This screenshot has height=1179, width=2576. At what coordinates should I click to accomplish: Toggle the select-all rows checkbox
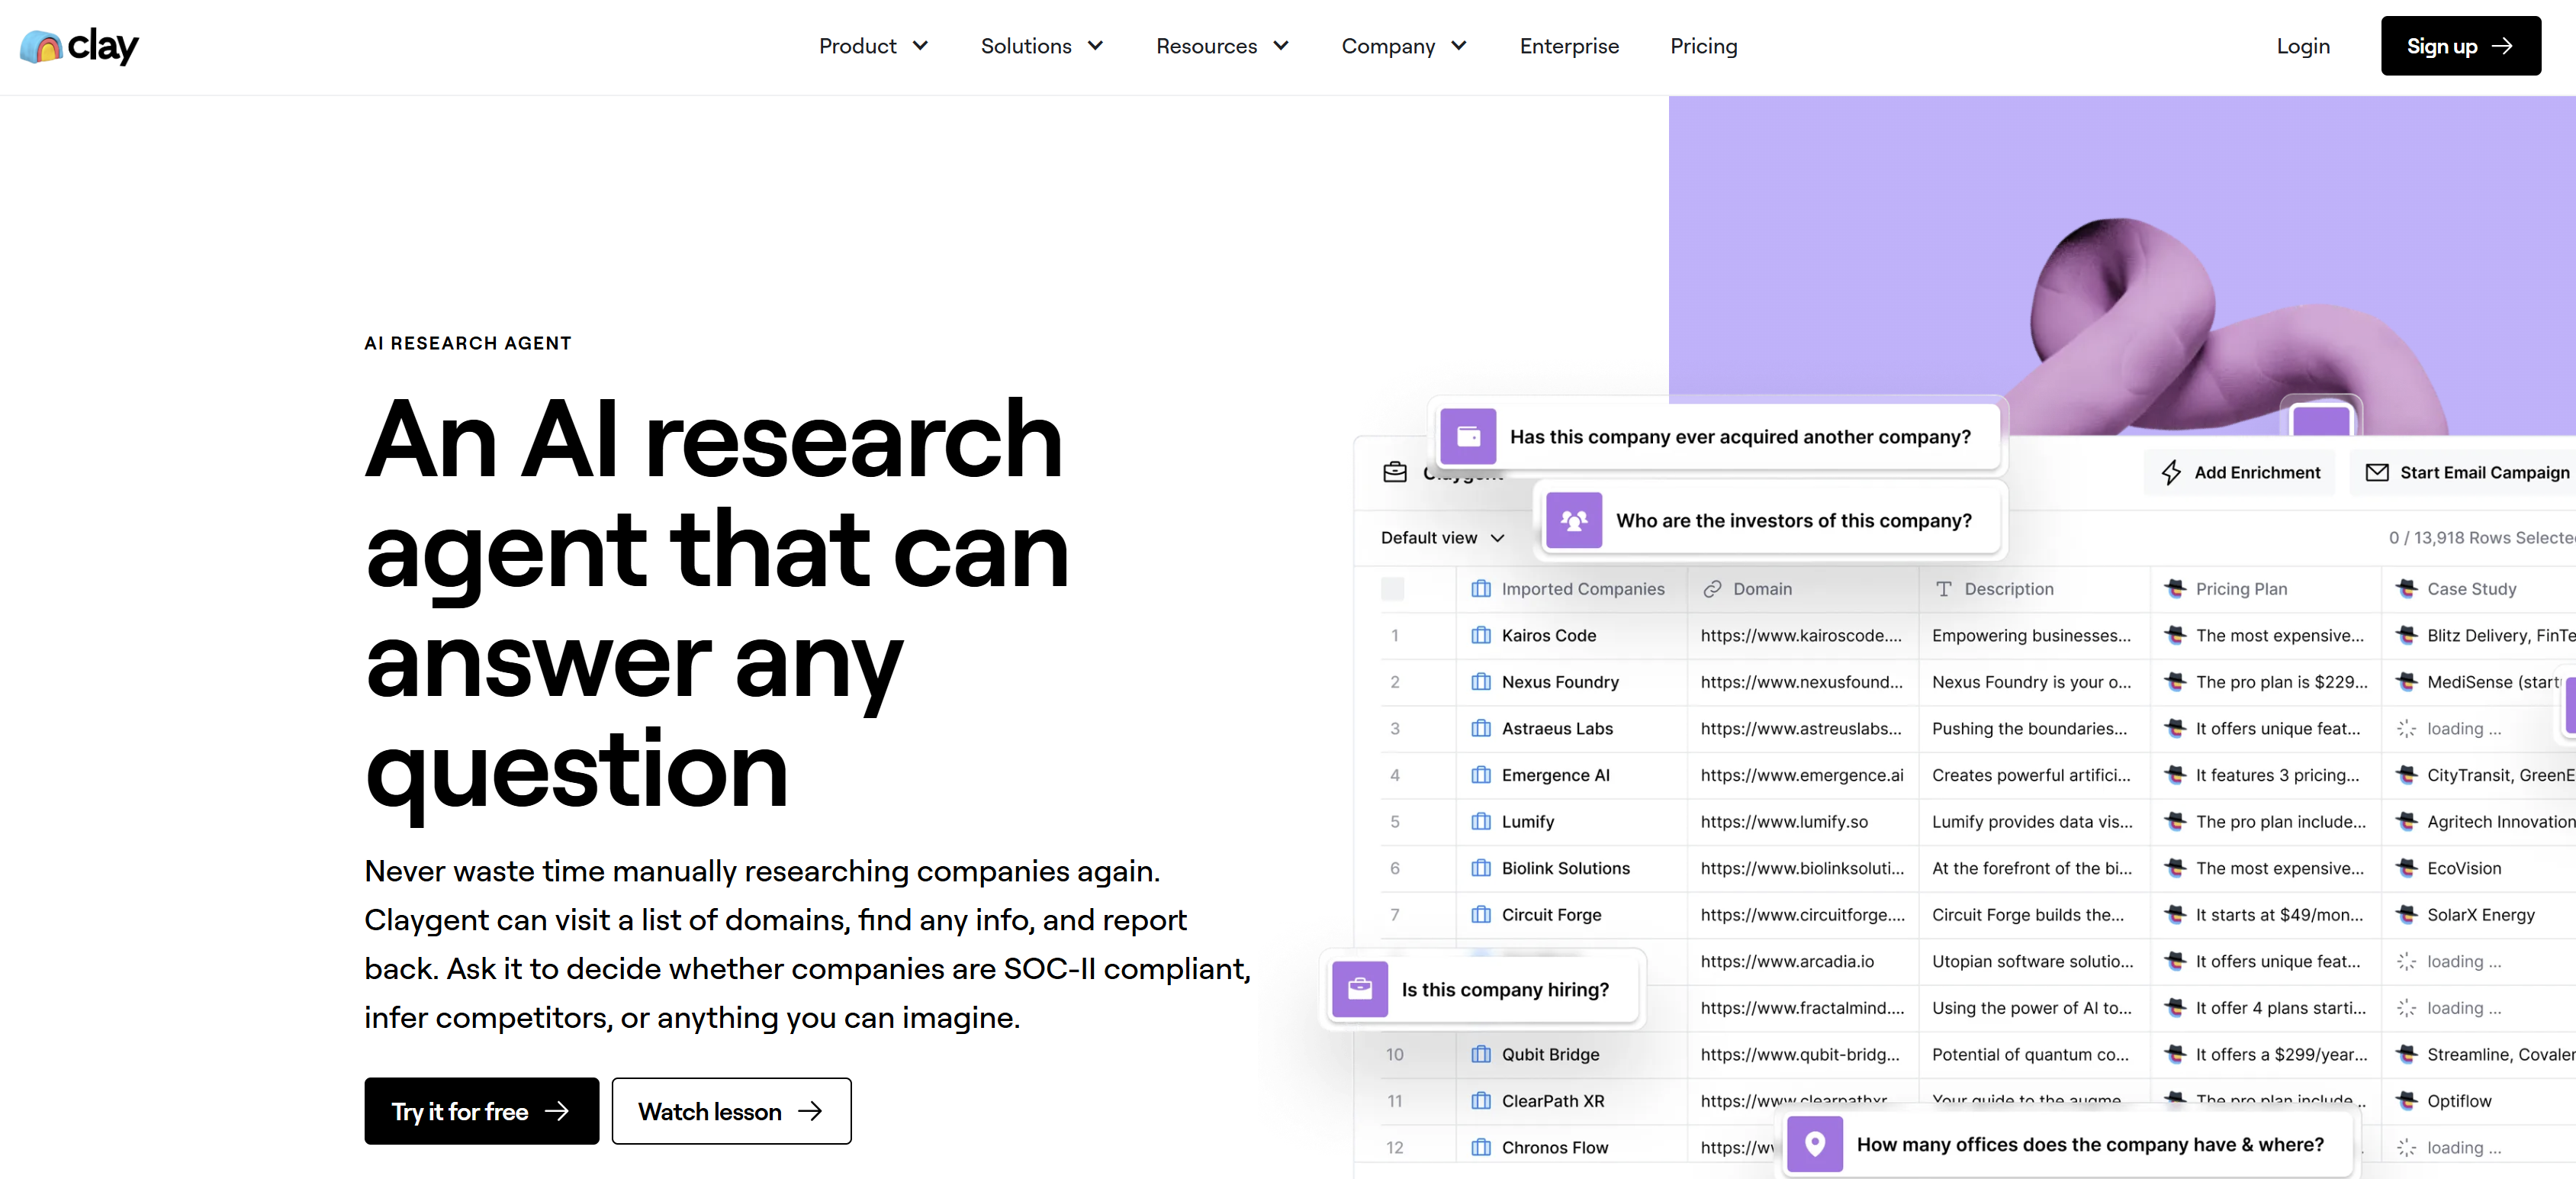1392,589
